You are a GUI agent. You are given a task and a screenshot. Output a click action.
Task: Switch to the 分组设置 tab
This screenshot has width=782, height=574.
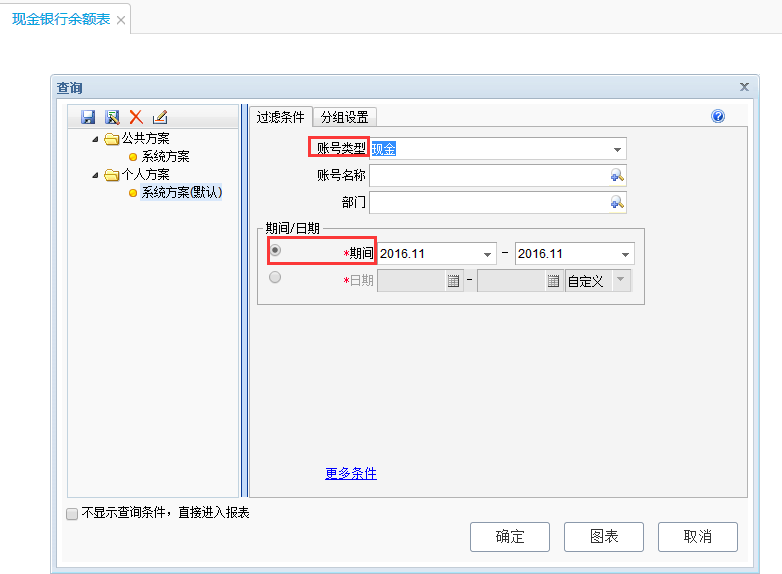point(344,117)
